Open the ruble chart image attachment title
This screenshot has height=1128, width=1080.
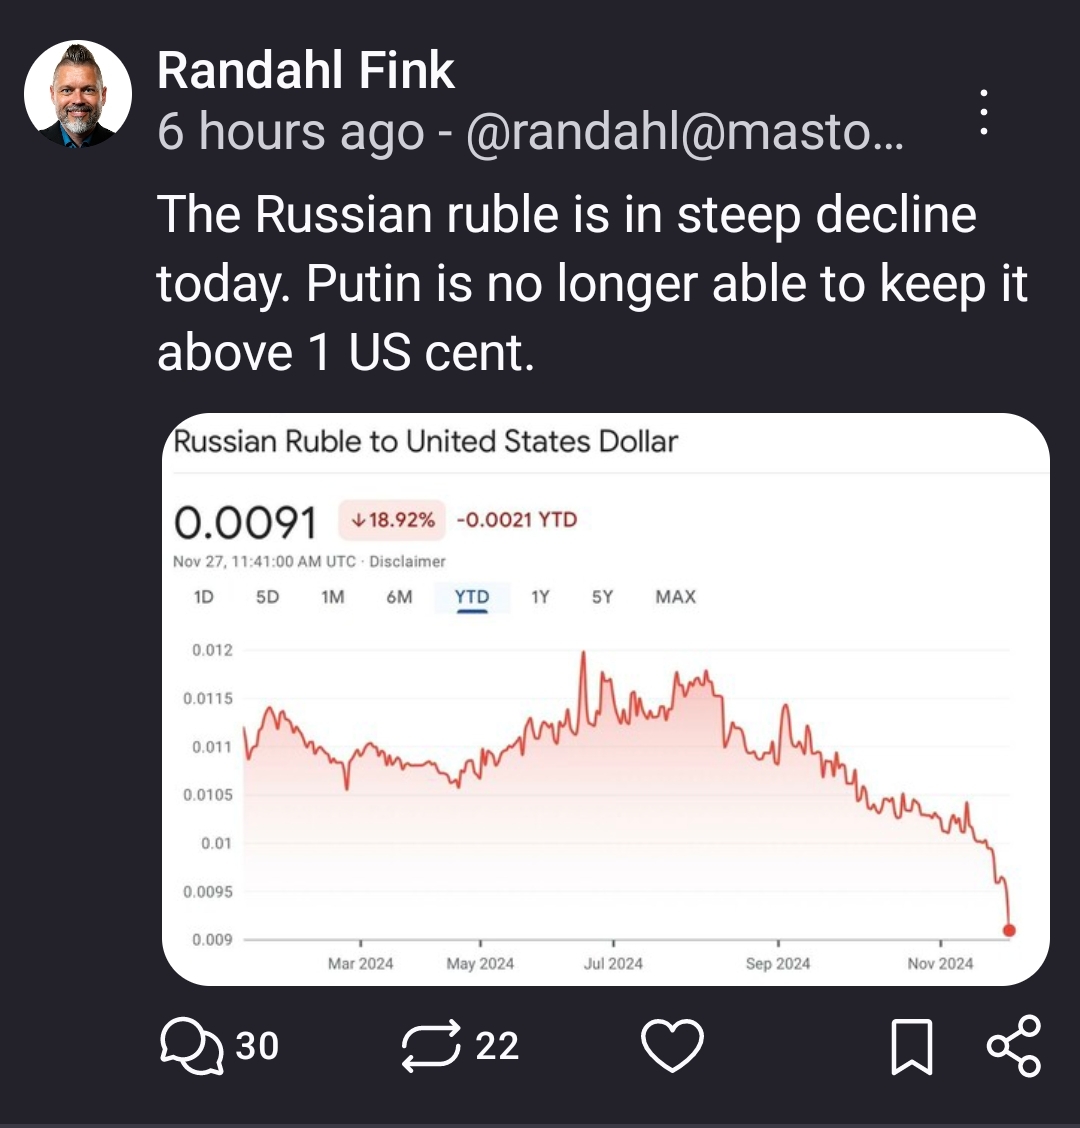coord(426,441)
